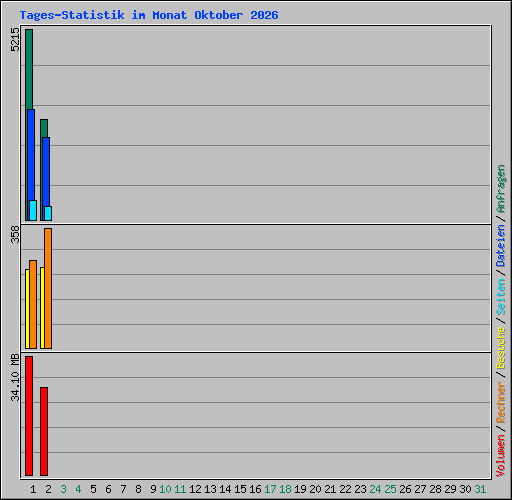The image size is (512, 500).
Task: Click the 'Dateien' legend label
Action: pos(501,246)
